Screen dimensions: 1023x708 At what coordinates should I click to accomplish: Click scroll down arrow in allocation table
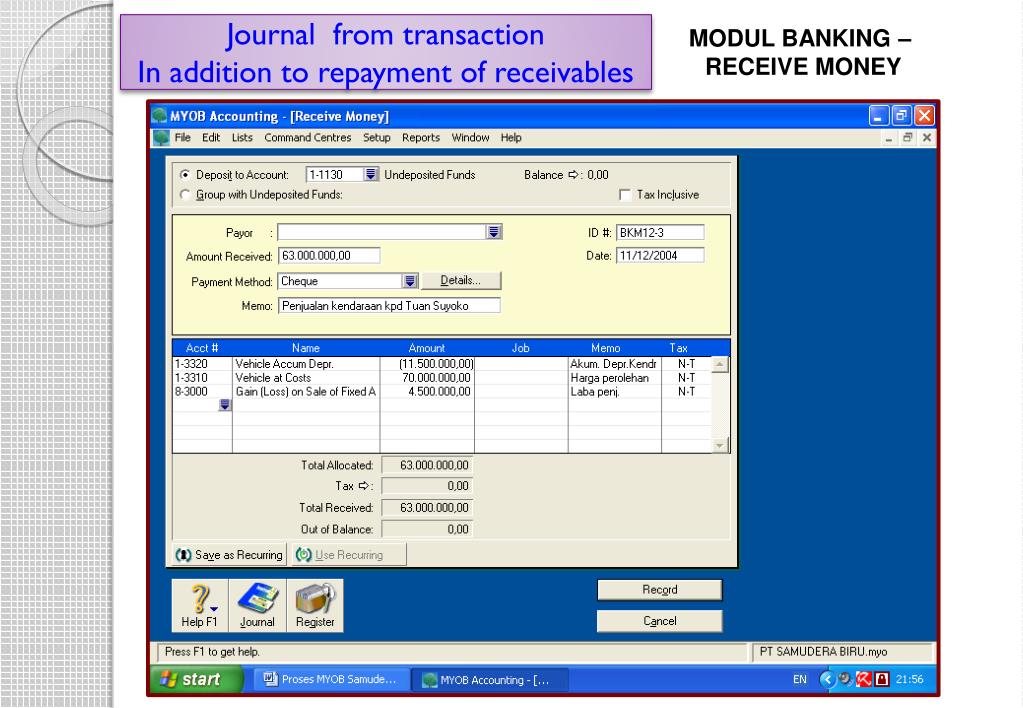tap(720, 445)
